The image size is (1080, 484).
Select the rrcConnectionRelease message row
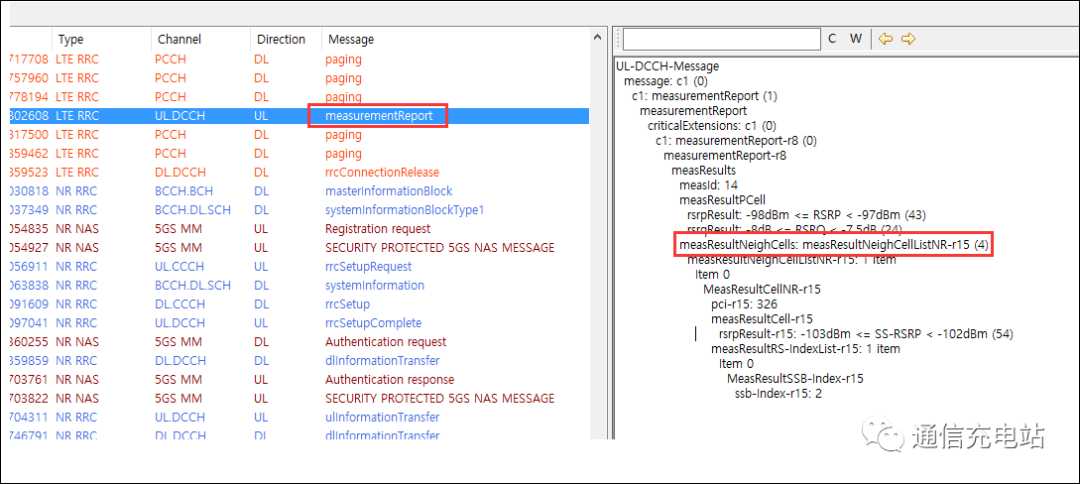pyautogui.click(x=299, y=172)
